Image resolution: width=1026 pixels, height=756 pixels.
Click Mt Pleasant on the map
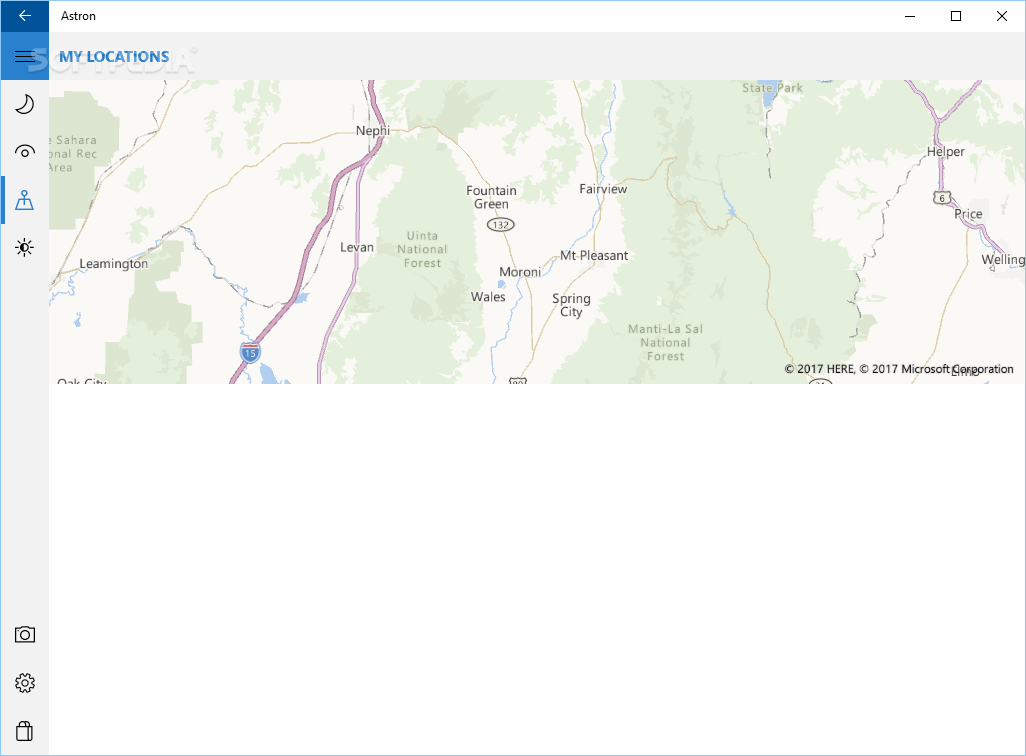[x=594, y=256]
